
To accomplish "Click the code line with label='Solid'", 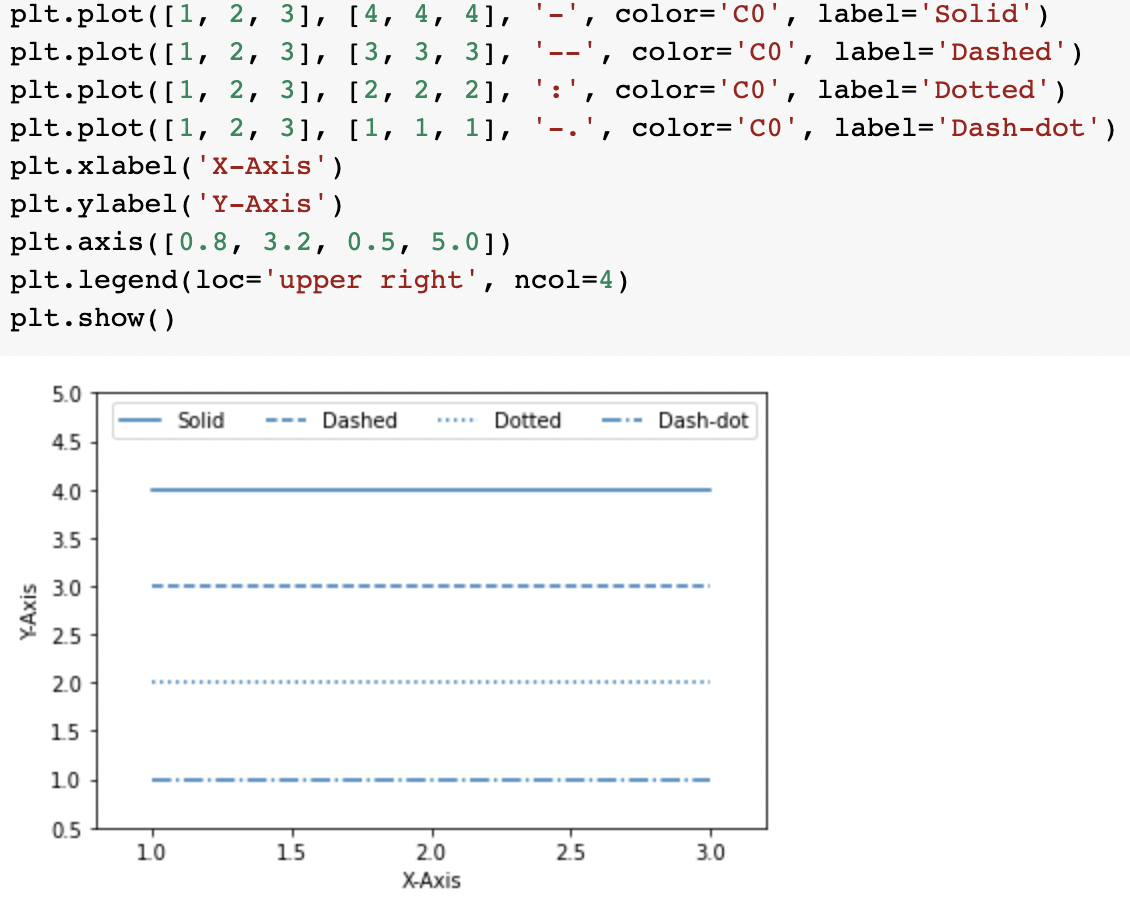I will point(530,14).
